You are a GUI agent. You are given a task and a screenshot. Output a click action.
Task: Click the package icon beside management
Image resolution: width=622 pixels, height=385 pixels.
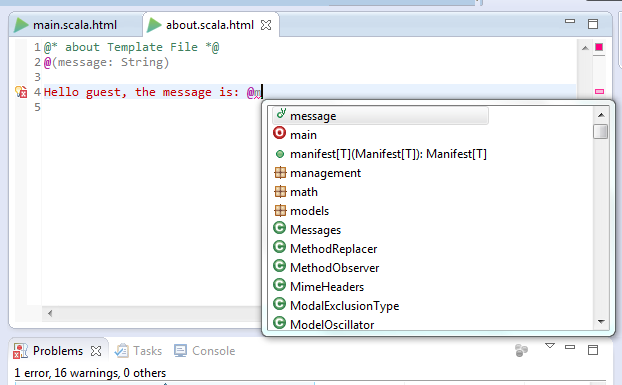pyautogui.click(x=280, y=172)
